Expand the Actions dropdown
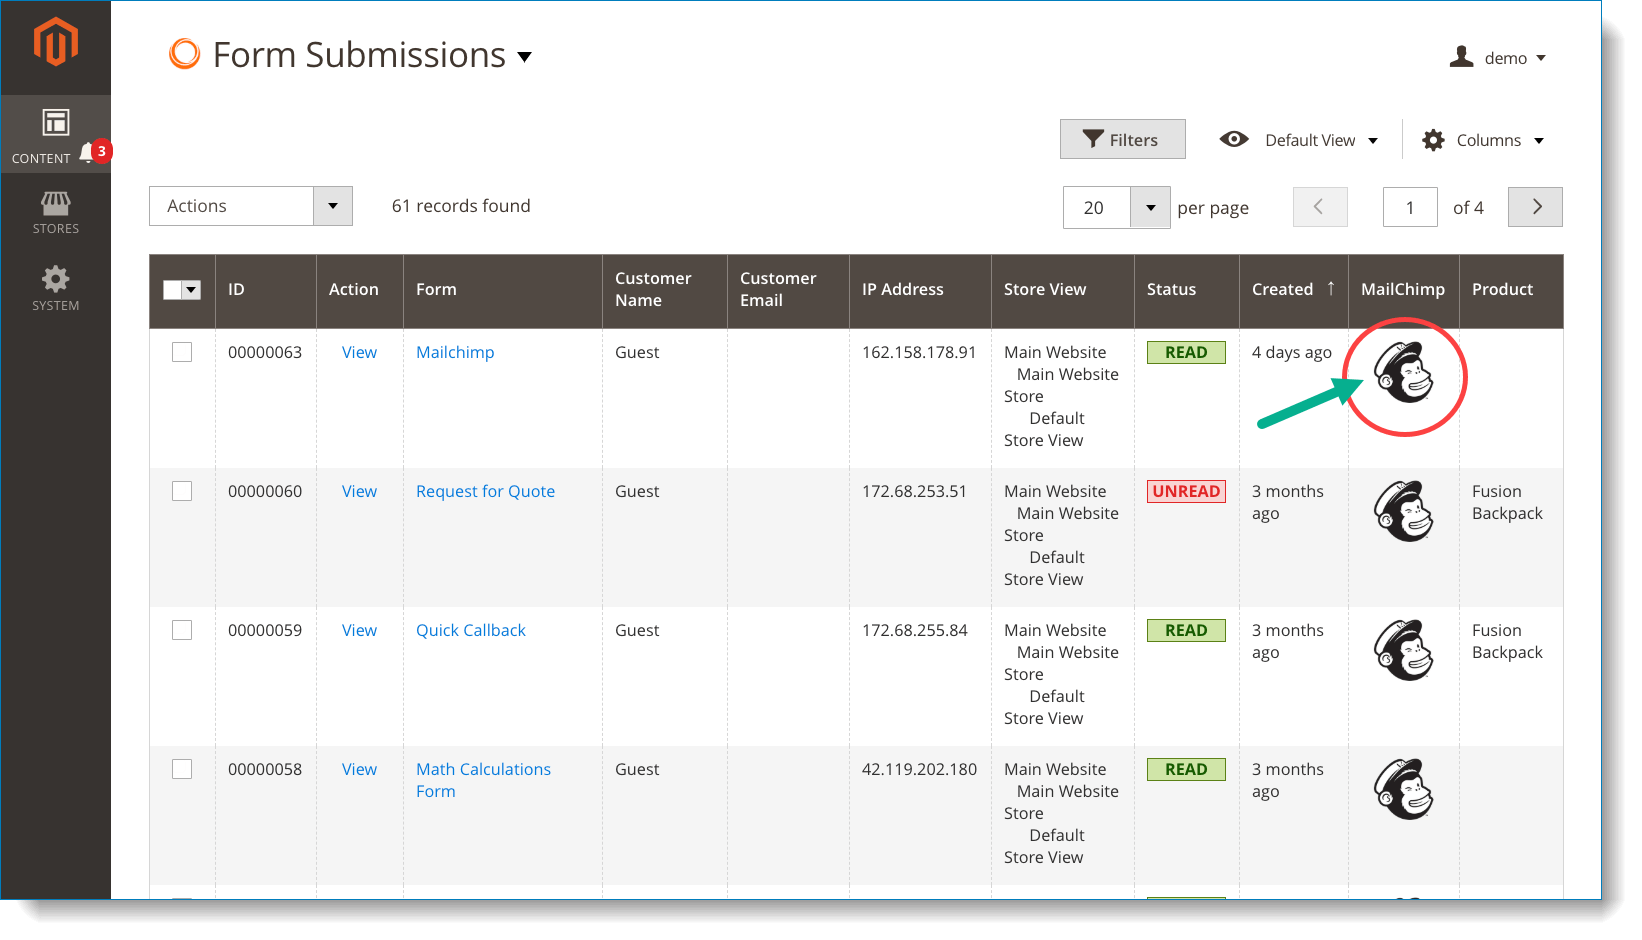1642x940 pixels. pos(333,206)
